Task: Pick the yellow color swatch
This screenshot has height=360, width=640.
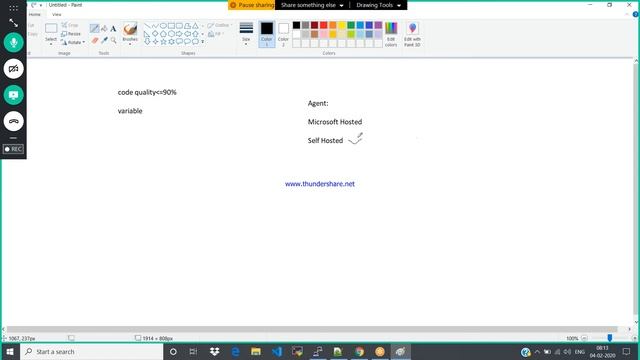Action: coord(342,25)
